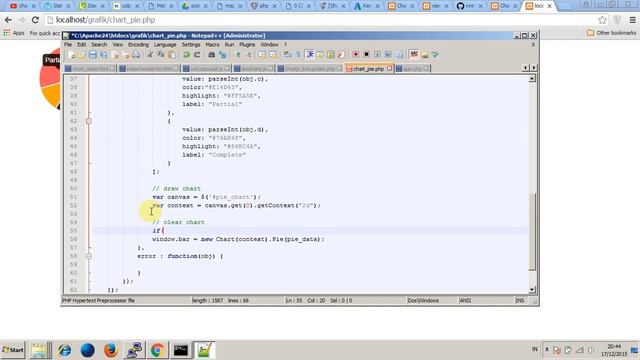Image resolution: width=640 pixels, height=360 pixels.
Task: Toggle INS insert mode in status bar
Action: click(520, 300)
